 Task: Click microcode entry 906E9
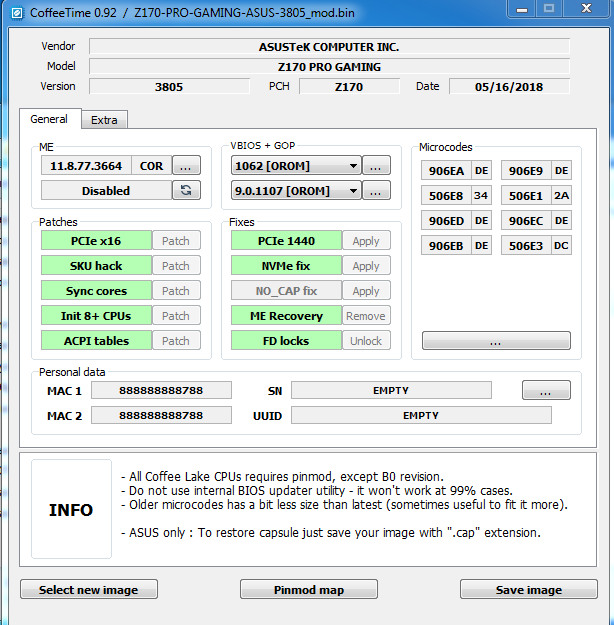click(526, 171)
